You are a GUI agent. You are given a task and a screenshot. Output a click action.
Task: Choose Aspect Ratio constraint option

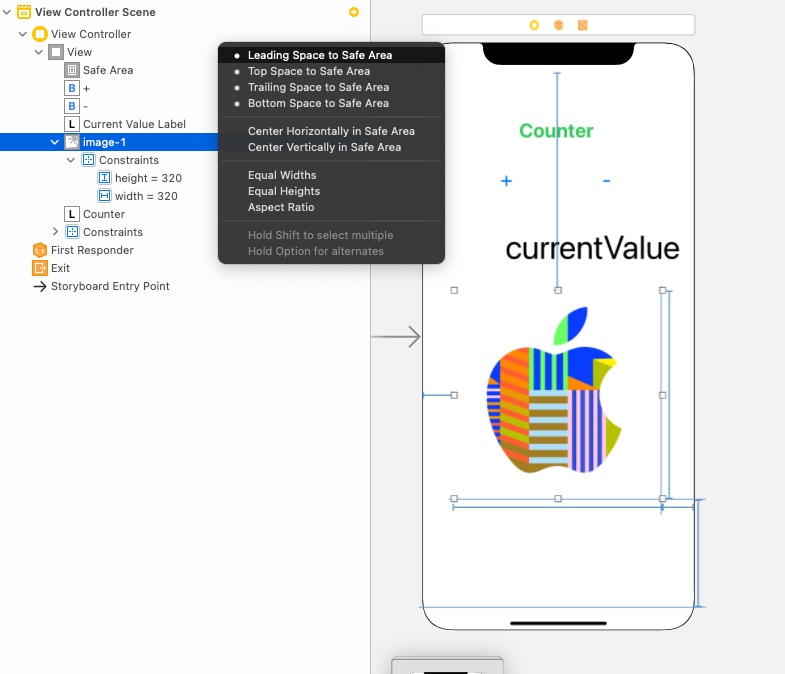331,207
